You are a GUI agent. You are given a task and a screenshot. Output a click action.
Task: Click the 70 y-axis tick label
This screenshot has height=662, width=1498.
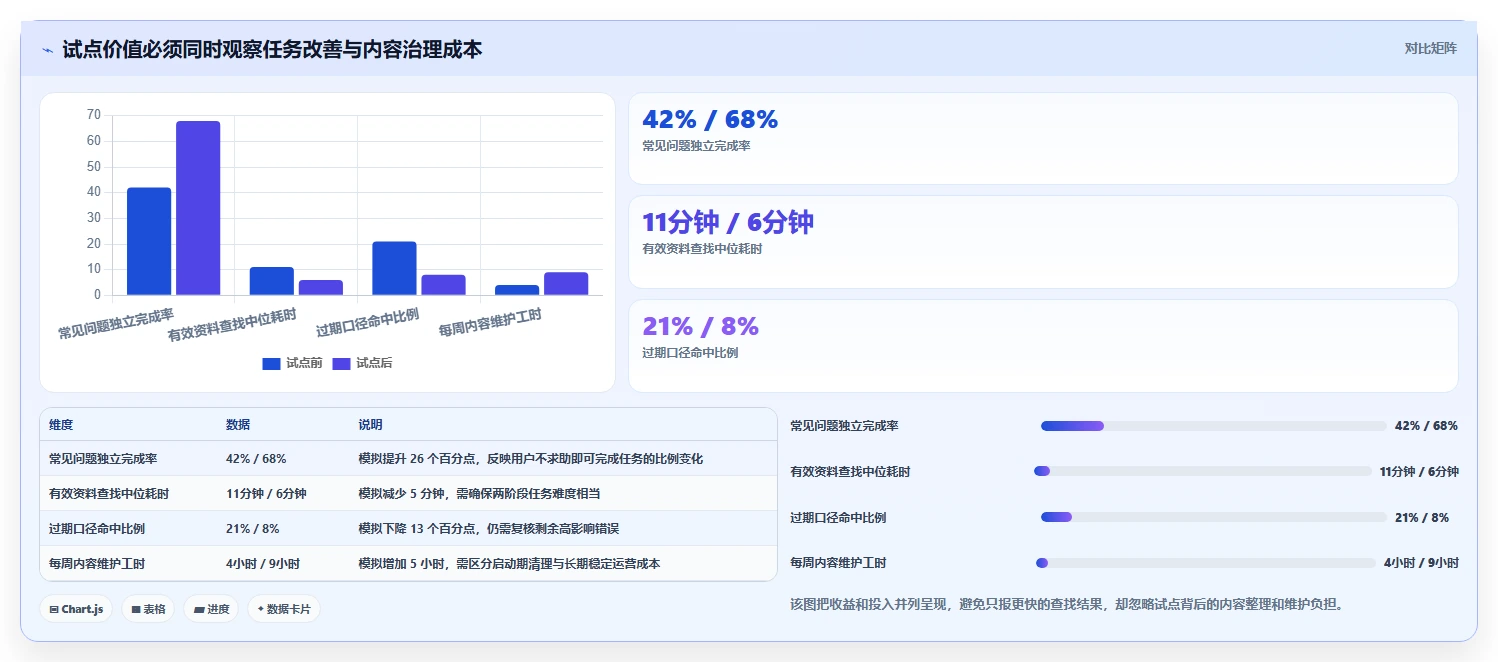pyautogui.click(x=93, y=115)
